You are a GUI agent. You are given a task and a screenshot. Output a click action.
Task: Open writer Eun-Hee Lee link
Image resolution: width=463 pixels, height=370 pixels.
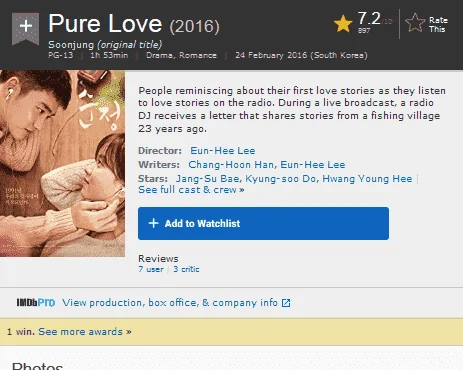313,165
